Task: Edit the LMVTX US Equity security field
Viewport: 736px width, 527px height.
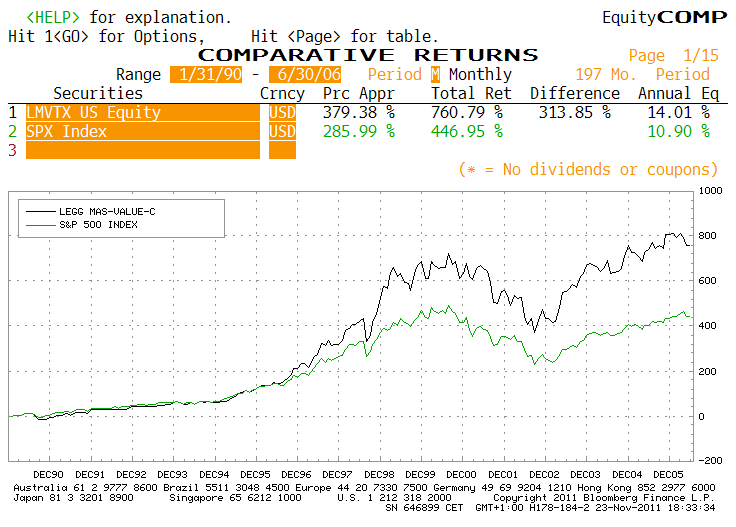Action: point(143,113)
